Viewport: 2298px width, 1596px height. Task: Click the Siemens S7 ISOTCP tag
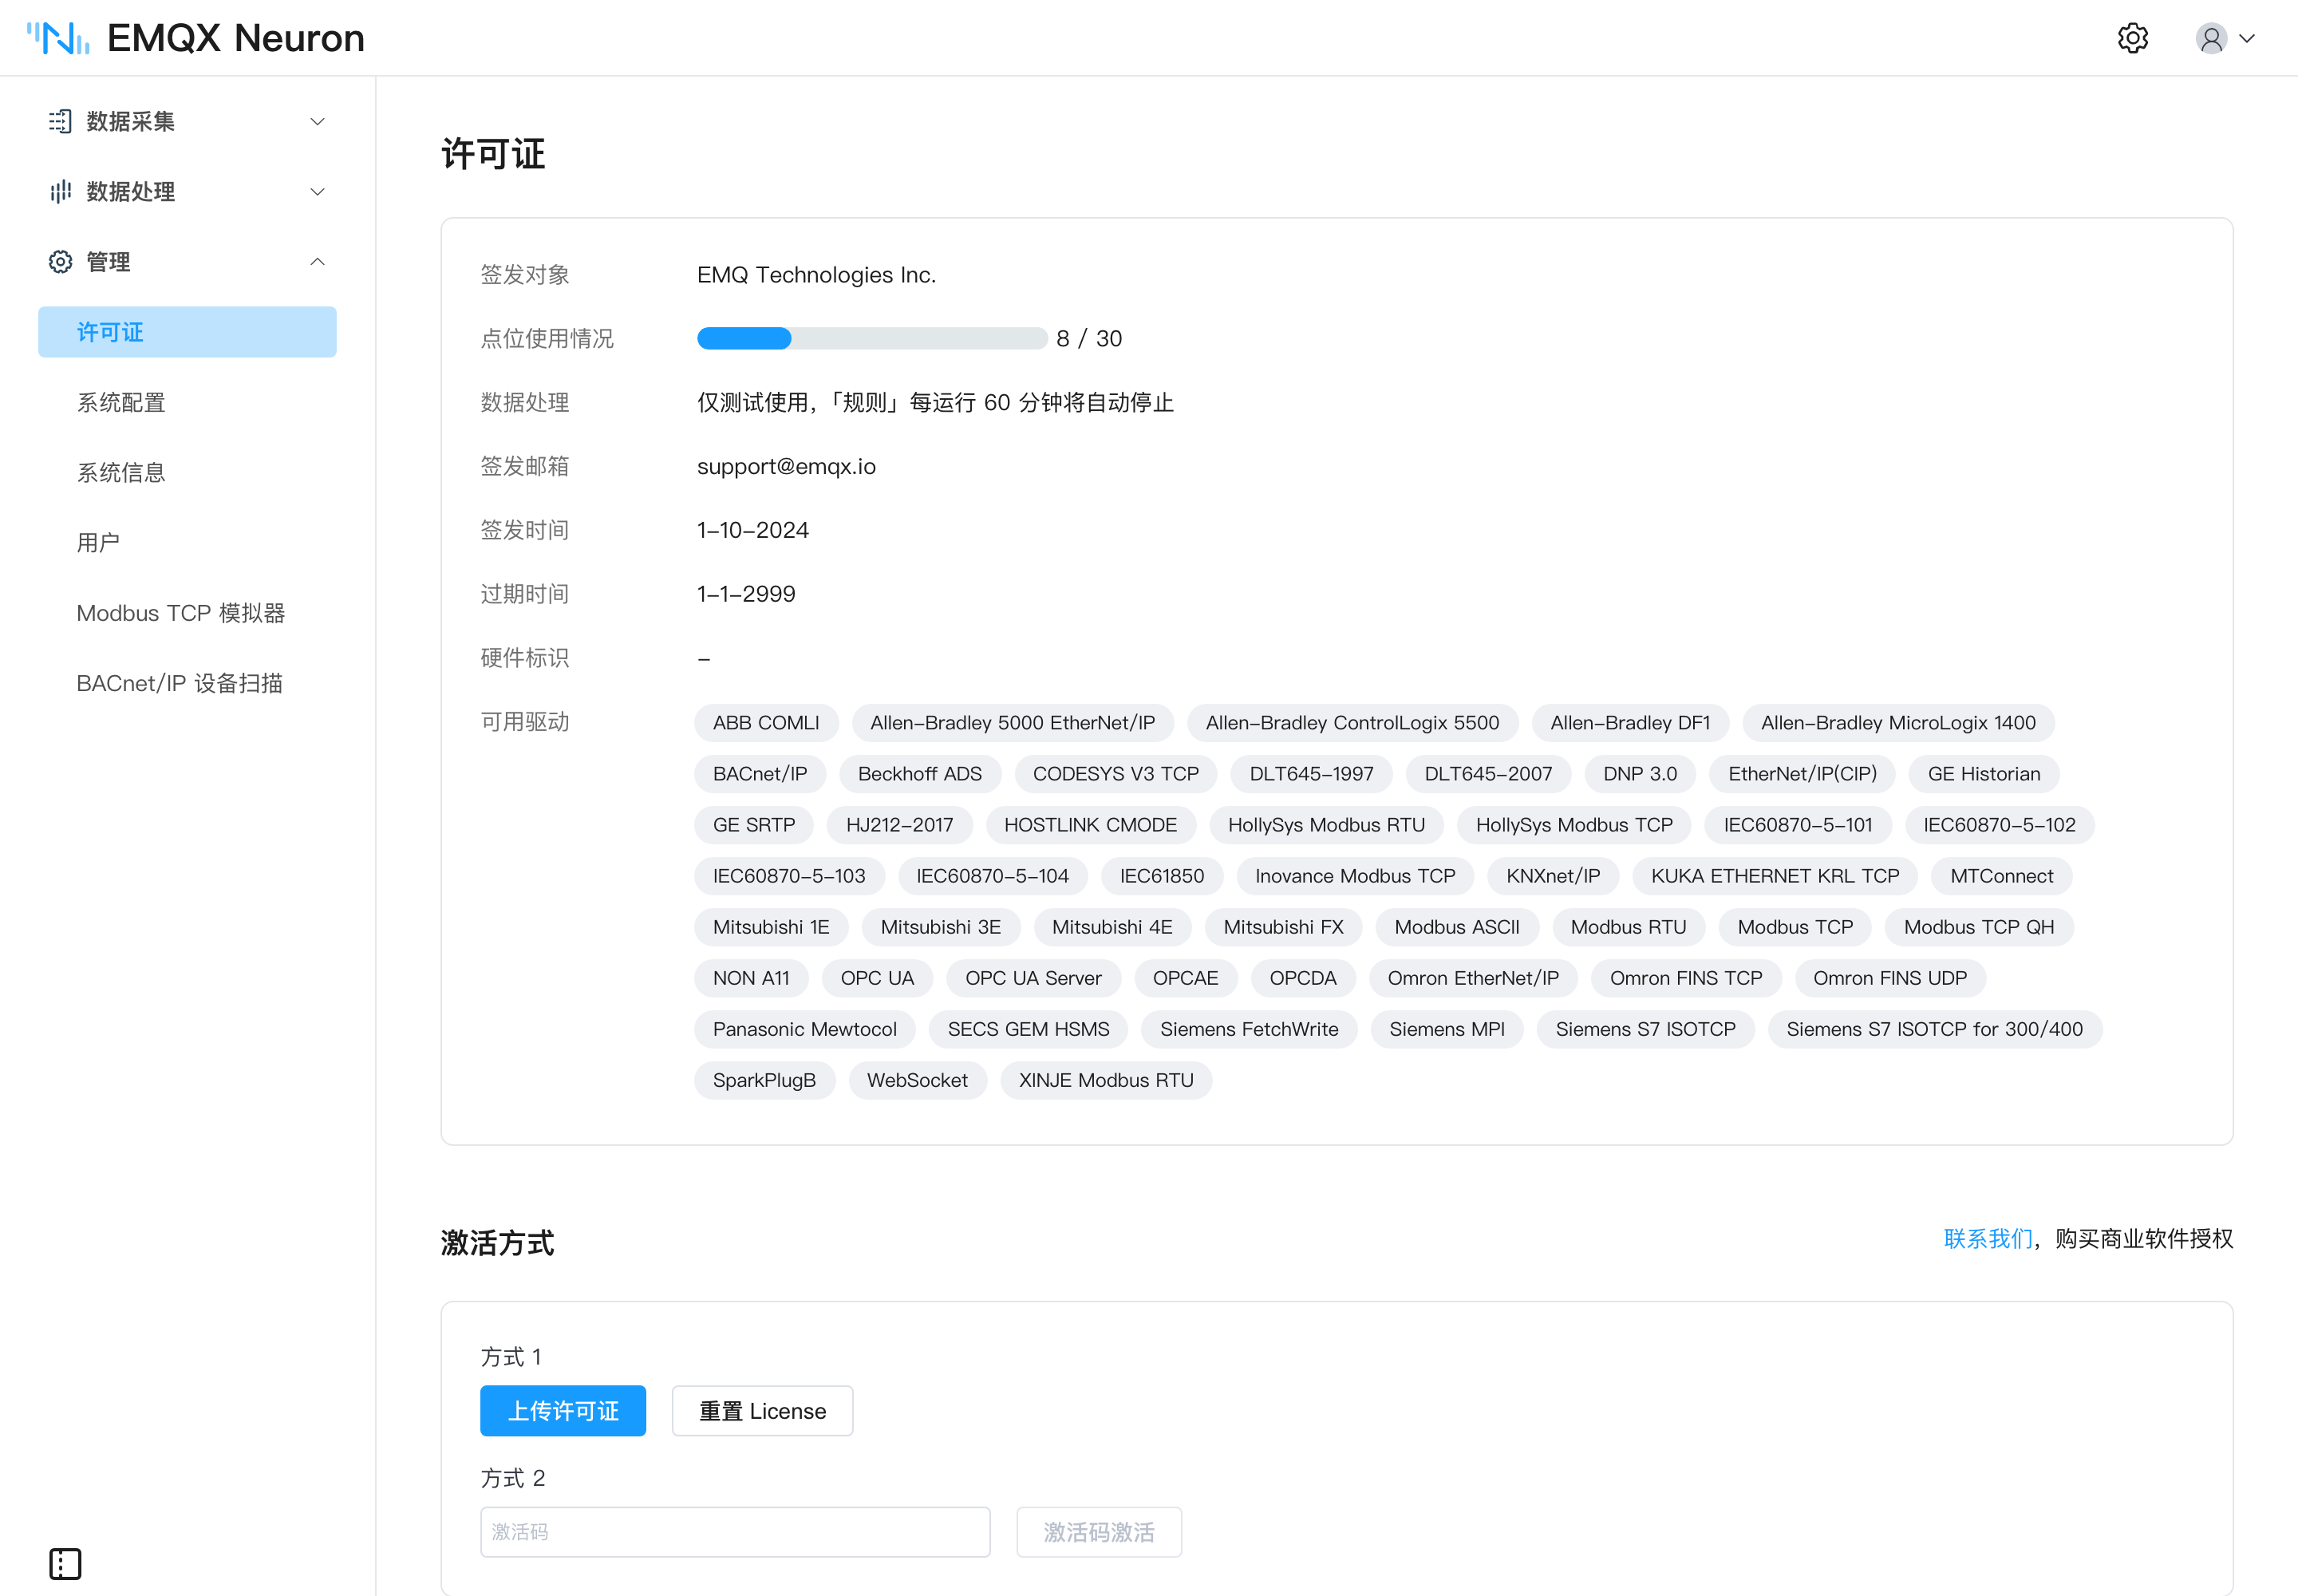1645,1029
